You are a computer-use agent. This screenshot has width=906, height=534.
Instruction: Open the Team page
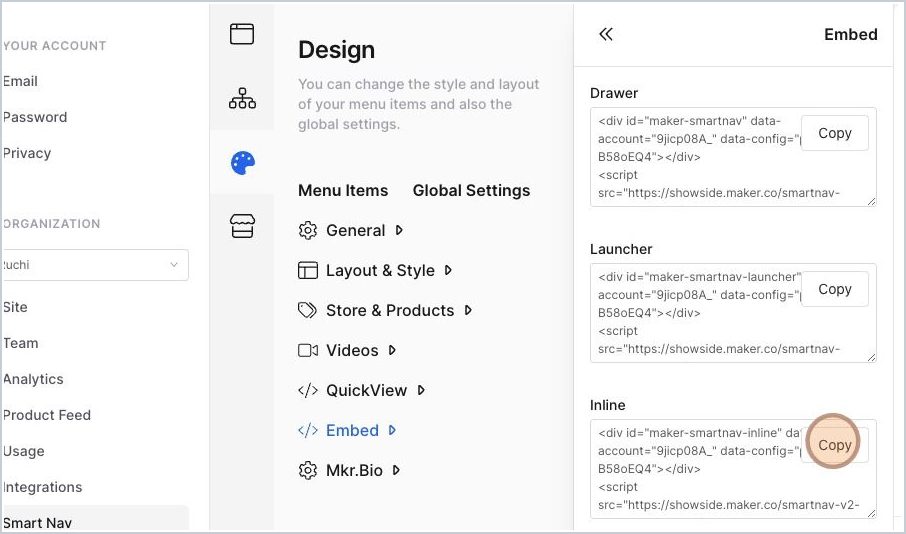pos(20,343)
